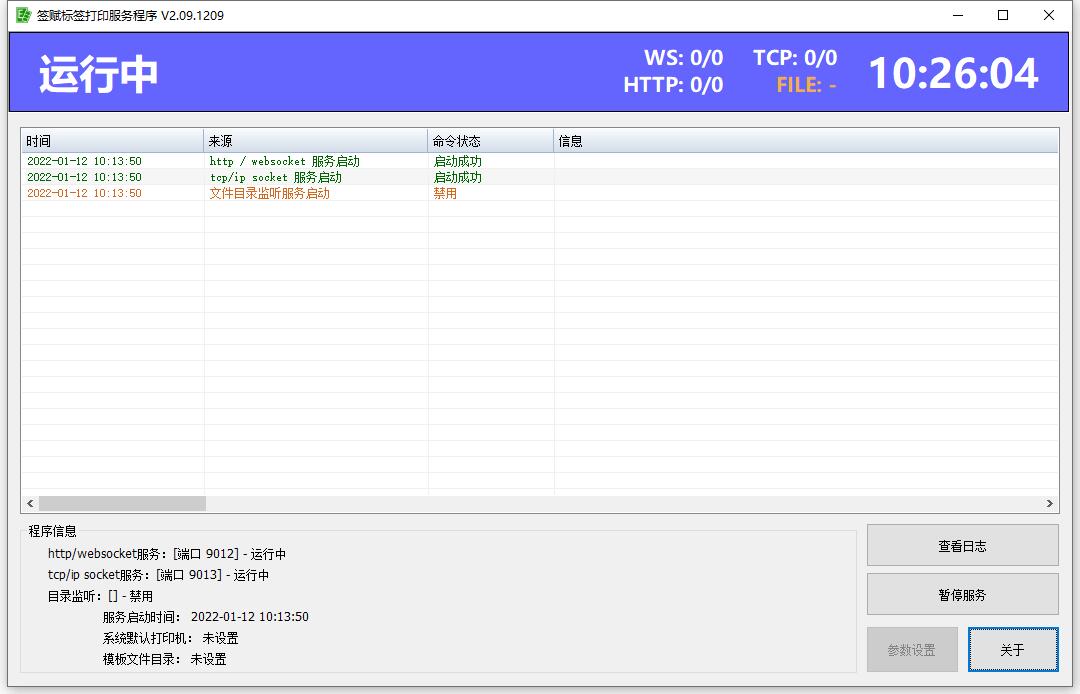Image resolution: width=1080 pixels, height=694 pixels.
Task: Click the 服务启动时间 line
Action: (205, 617)
